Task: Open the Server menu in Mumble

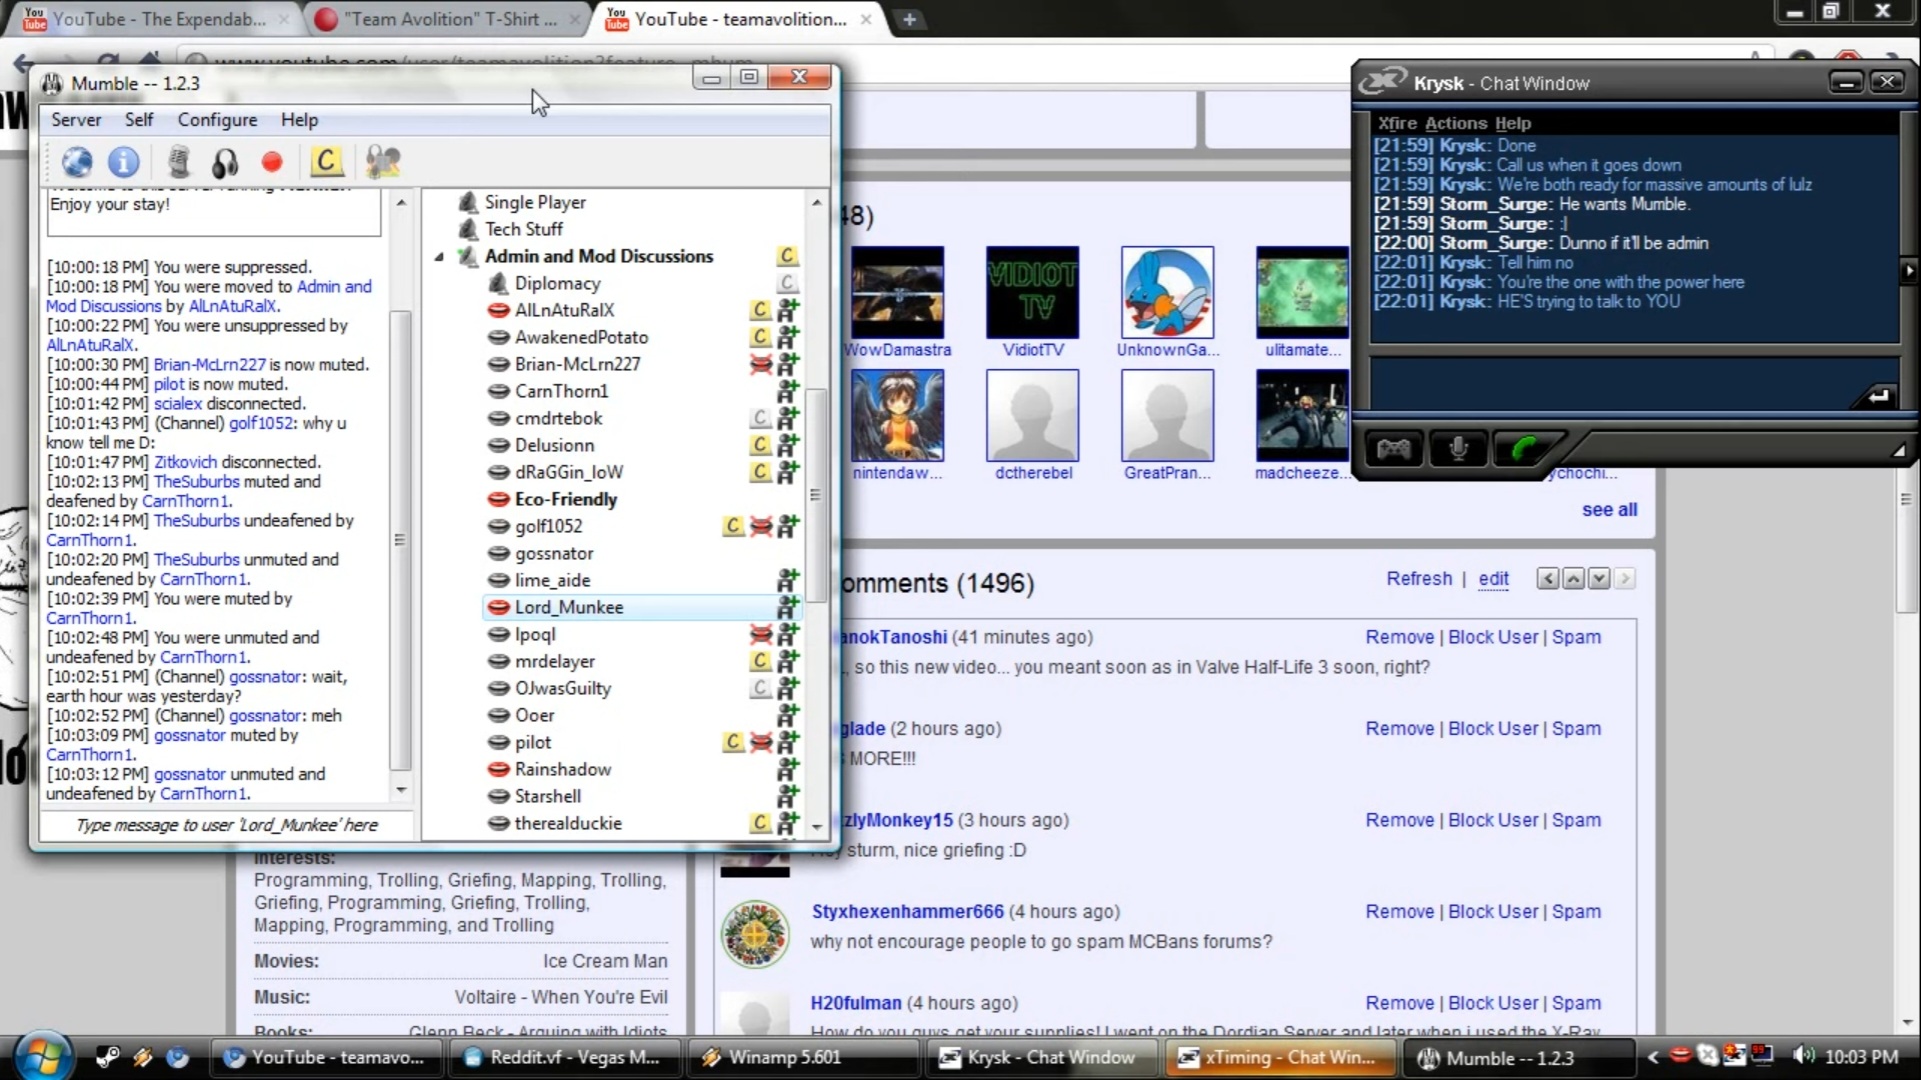Action: pos(76,120)
